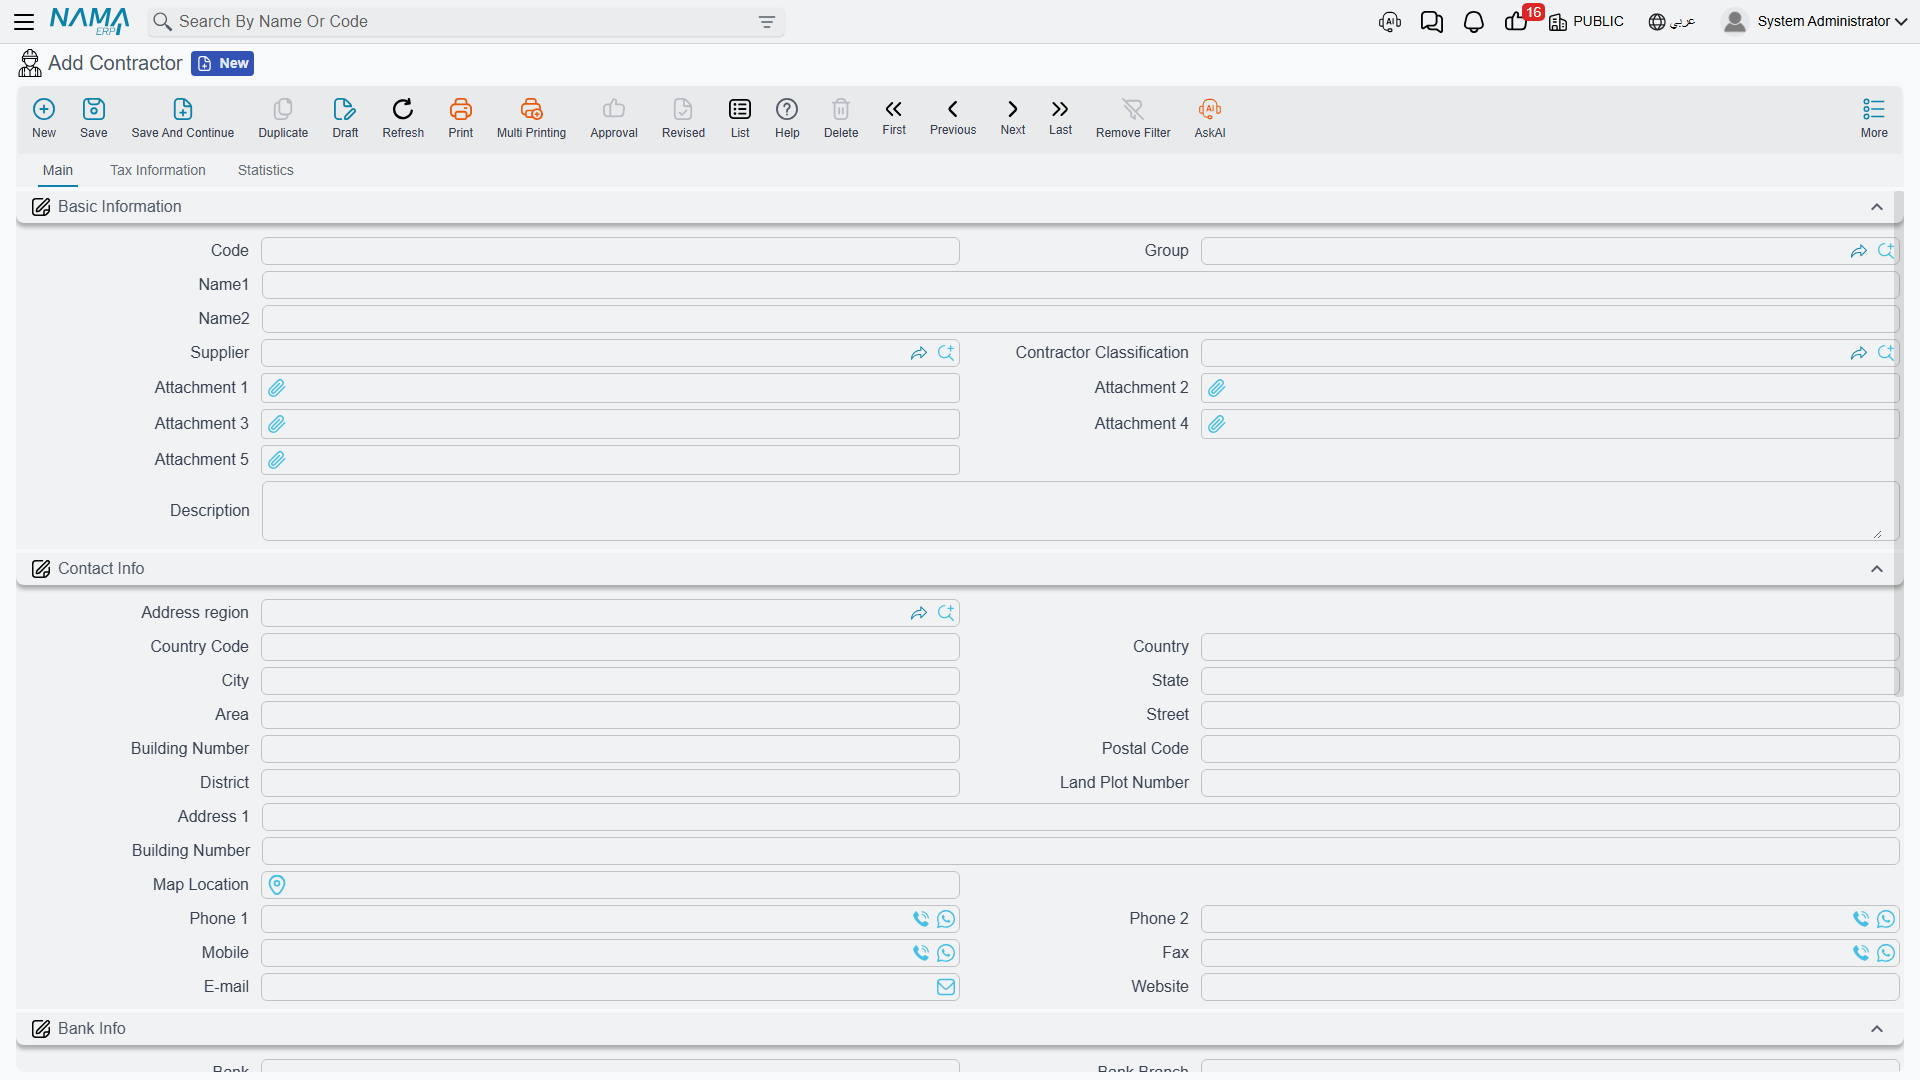Open the hamburger main menu

click(x=24, y=21)
